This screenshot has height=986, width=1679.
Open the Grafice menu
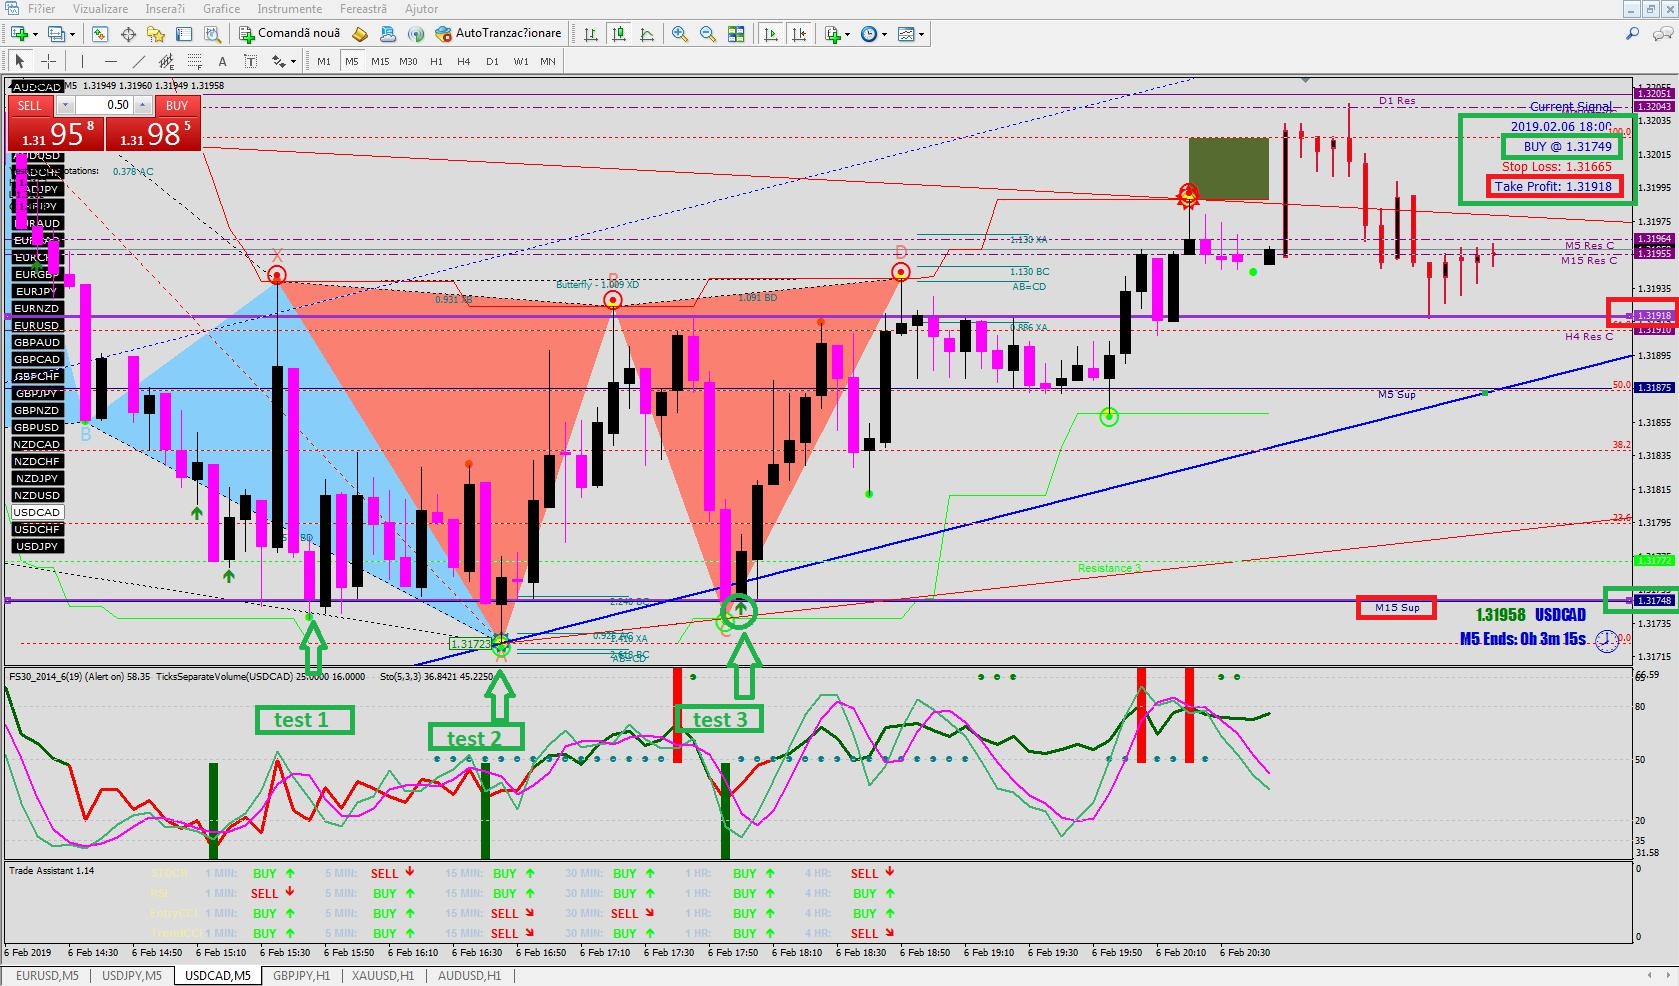pos(221,9)
